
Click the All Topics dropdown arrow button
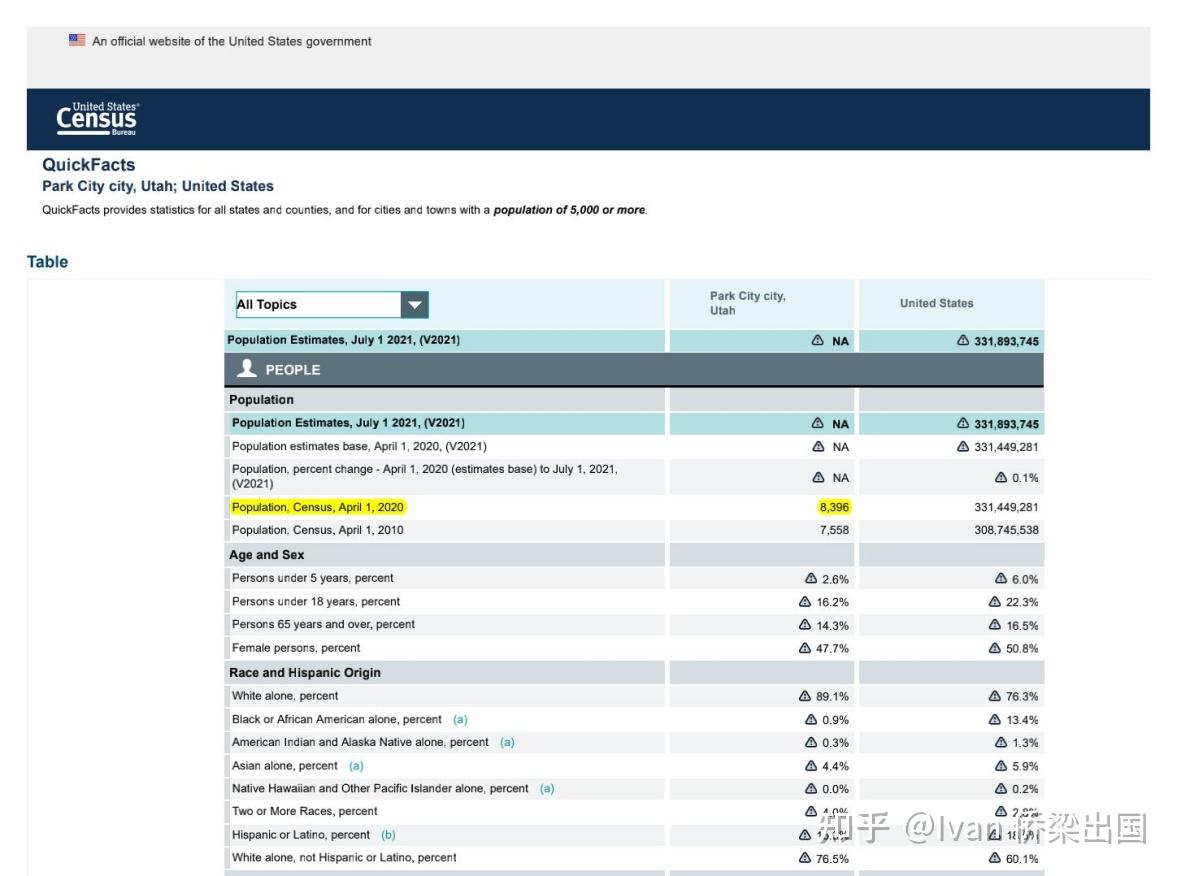click(x=414, y=305)
